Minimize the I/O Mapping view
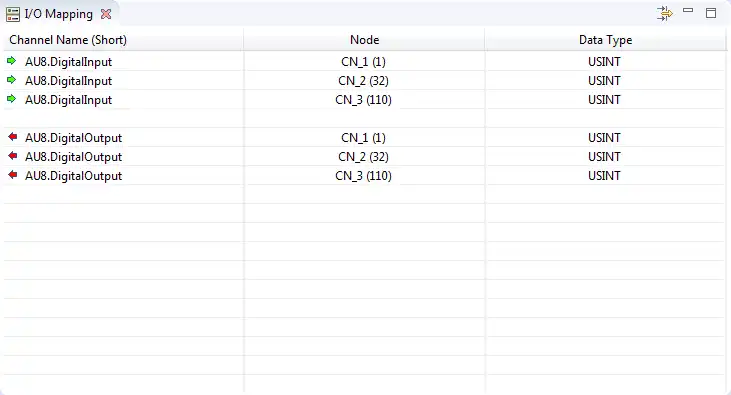The image size is (731, 395). 688,10
